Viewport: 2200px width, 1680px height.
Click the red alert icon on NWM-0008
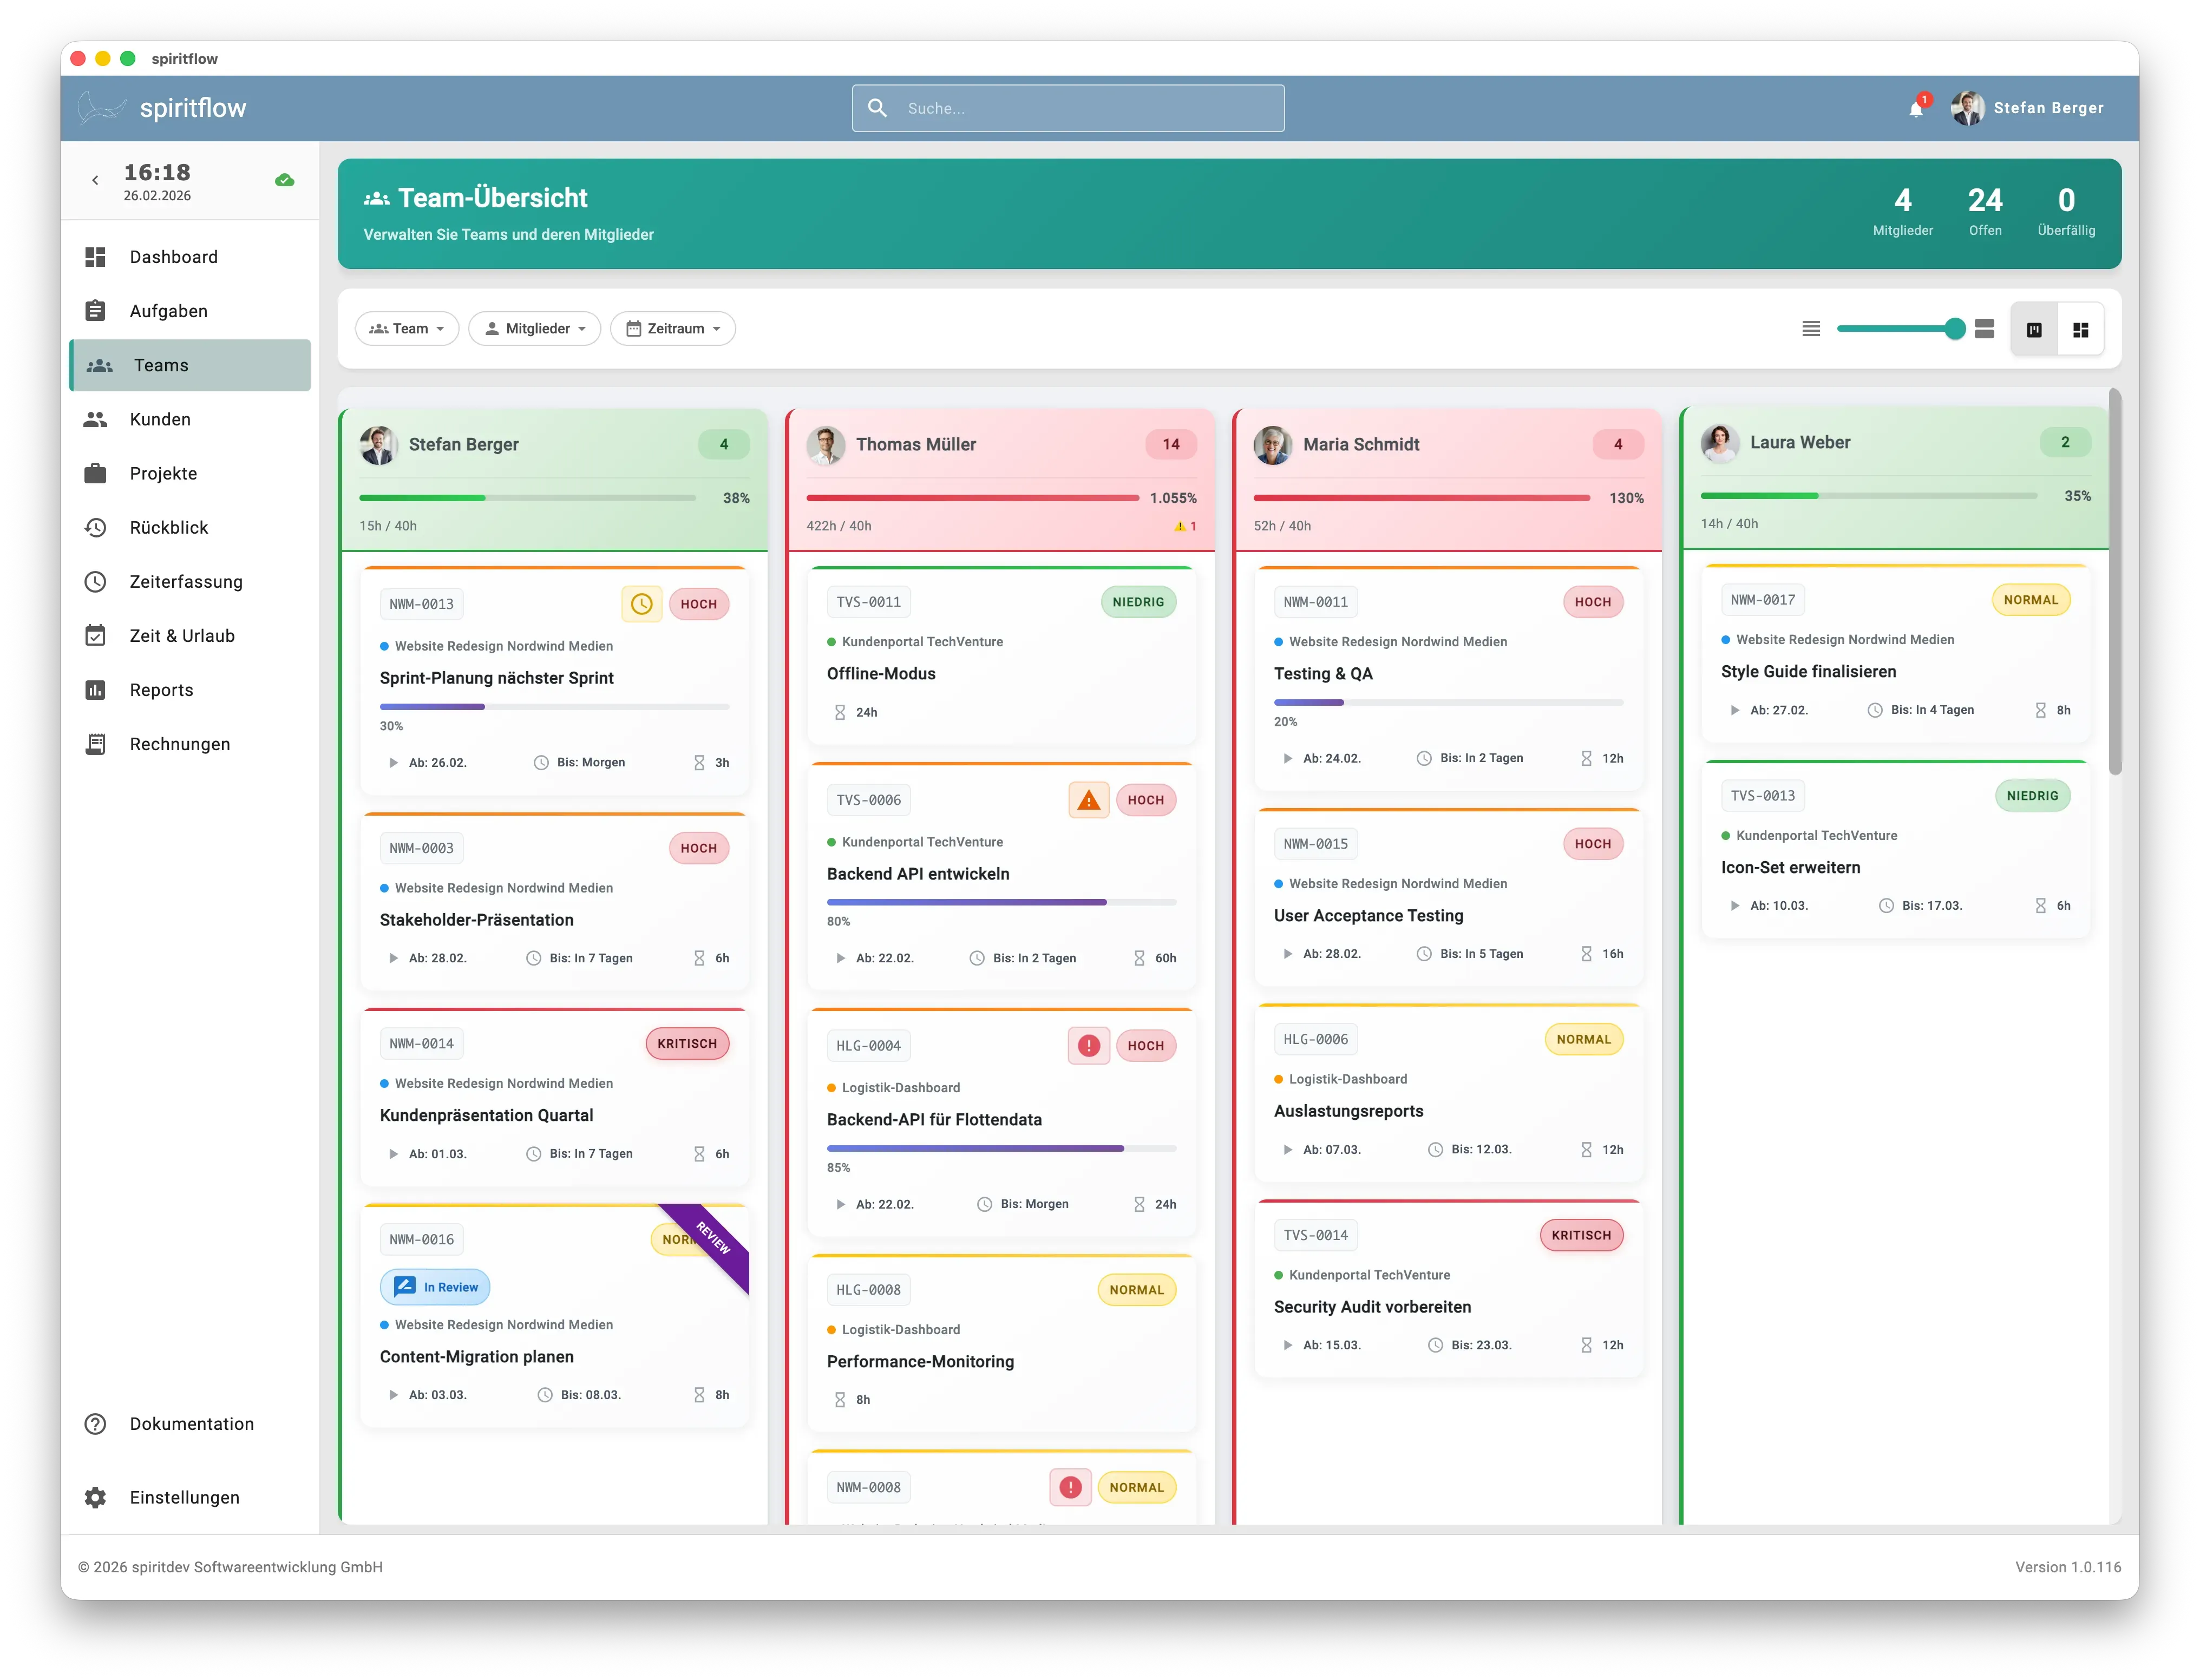1070,1487
